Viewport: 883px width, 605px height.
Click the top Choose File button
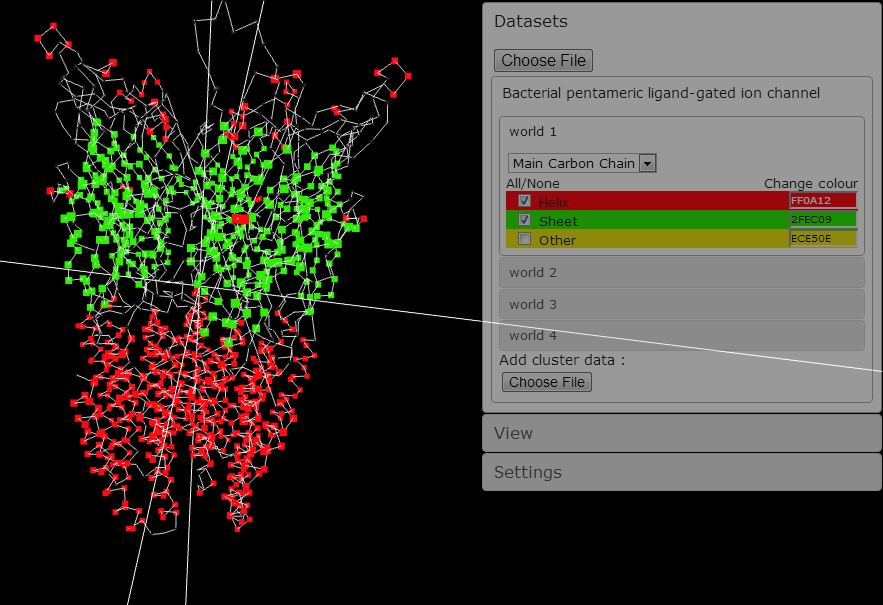[543, 60]
